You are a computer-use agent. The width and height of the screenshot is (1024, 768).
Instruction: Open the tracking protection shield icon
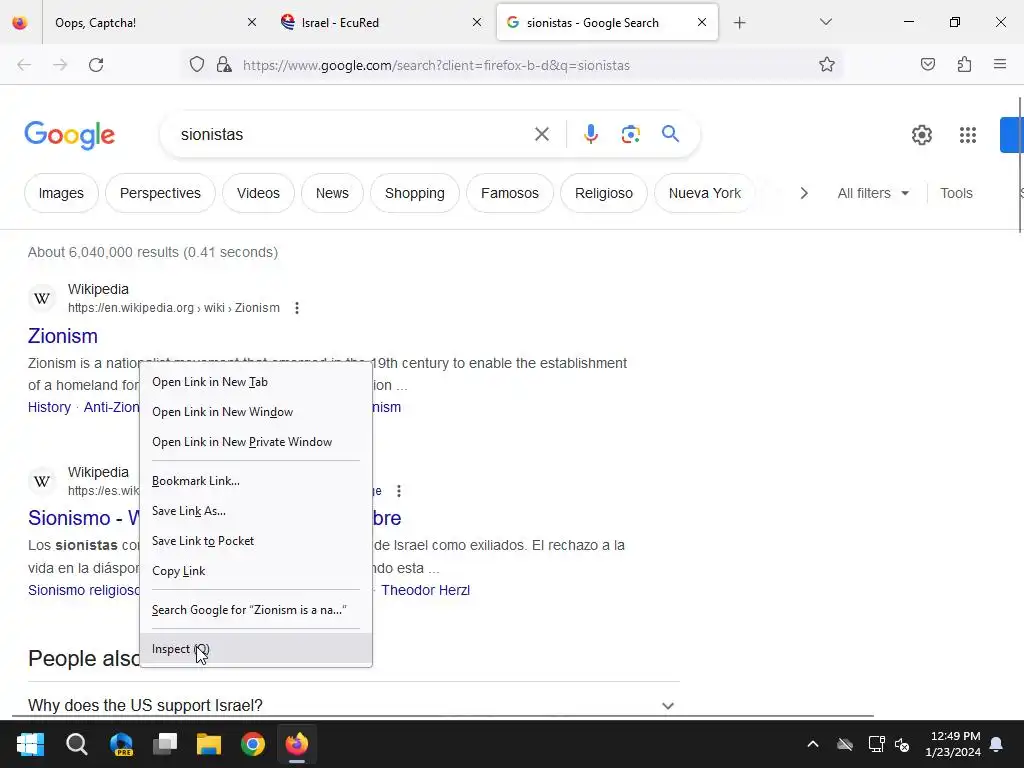pyautogui.click(x=197, y=65)
